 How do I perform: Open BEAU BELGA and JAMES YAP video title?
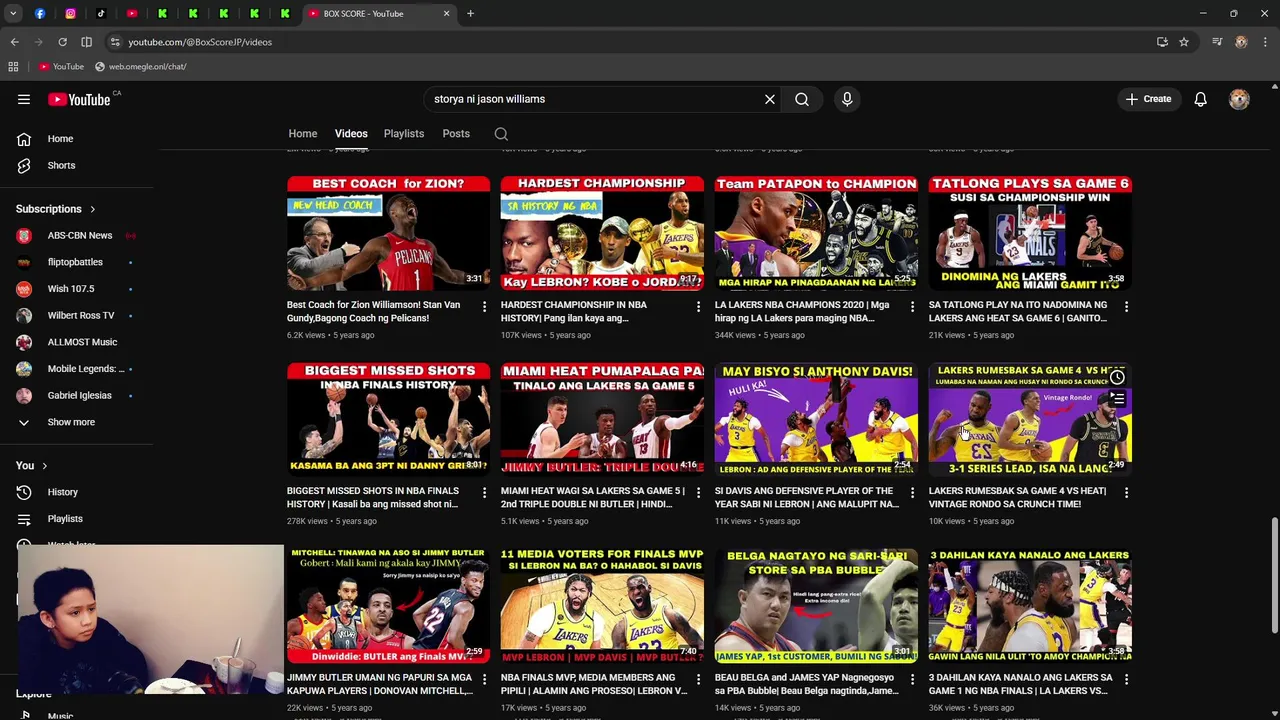807,684
